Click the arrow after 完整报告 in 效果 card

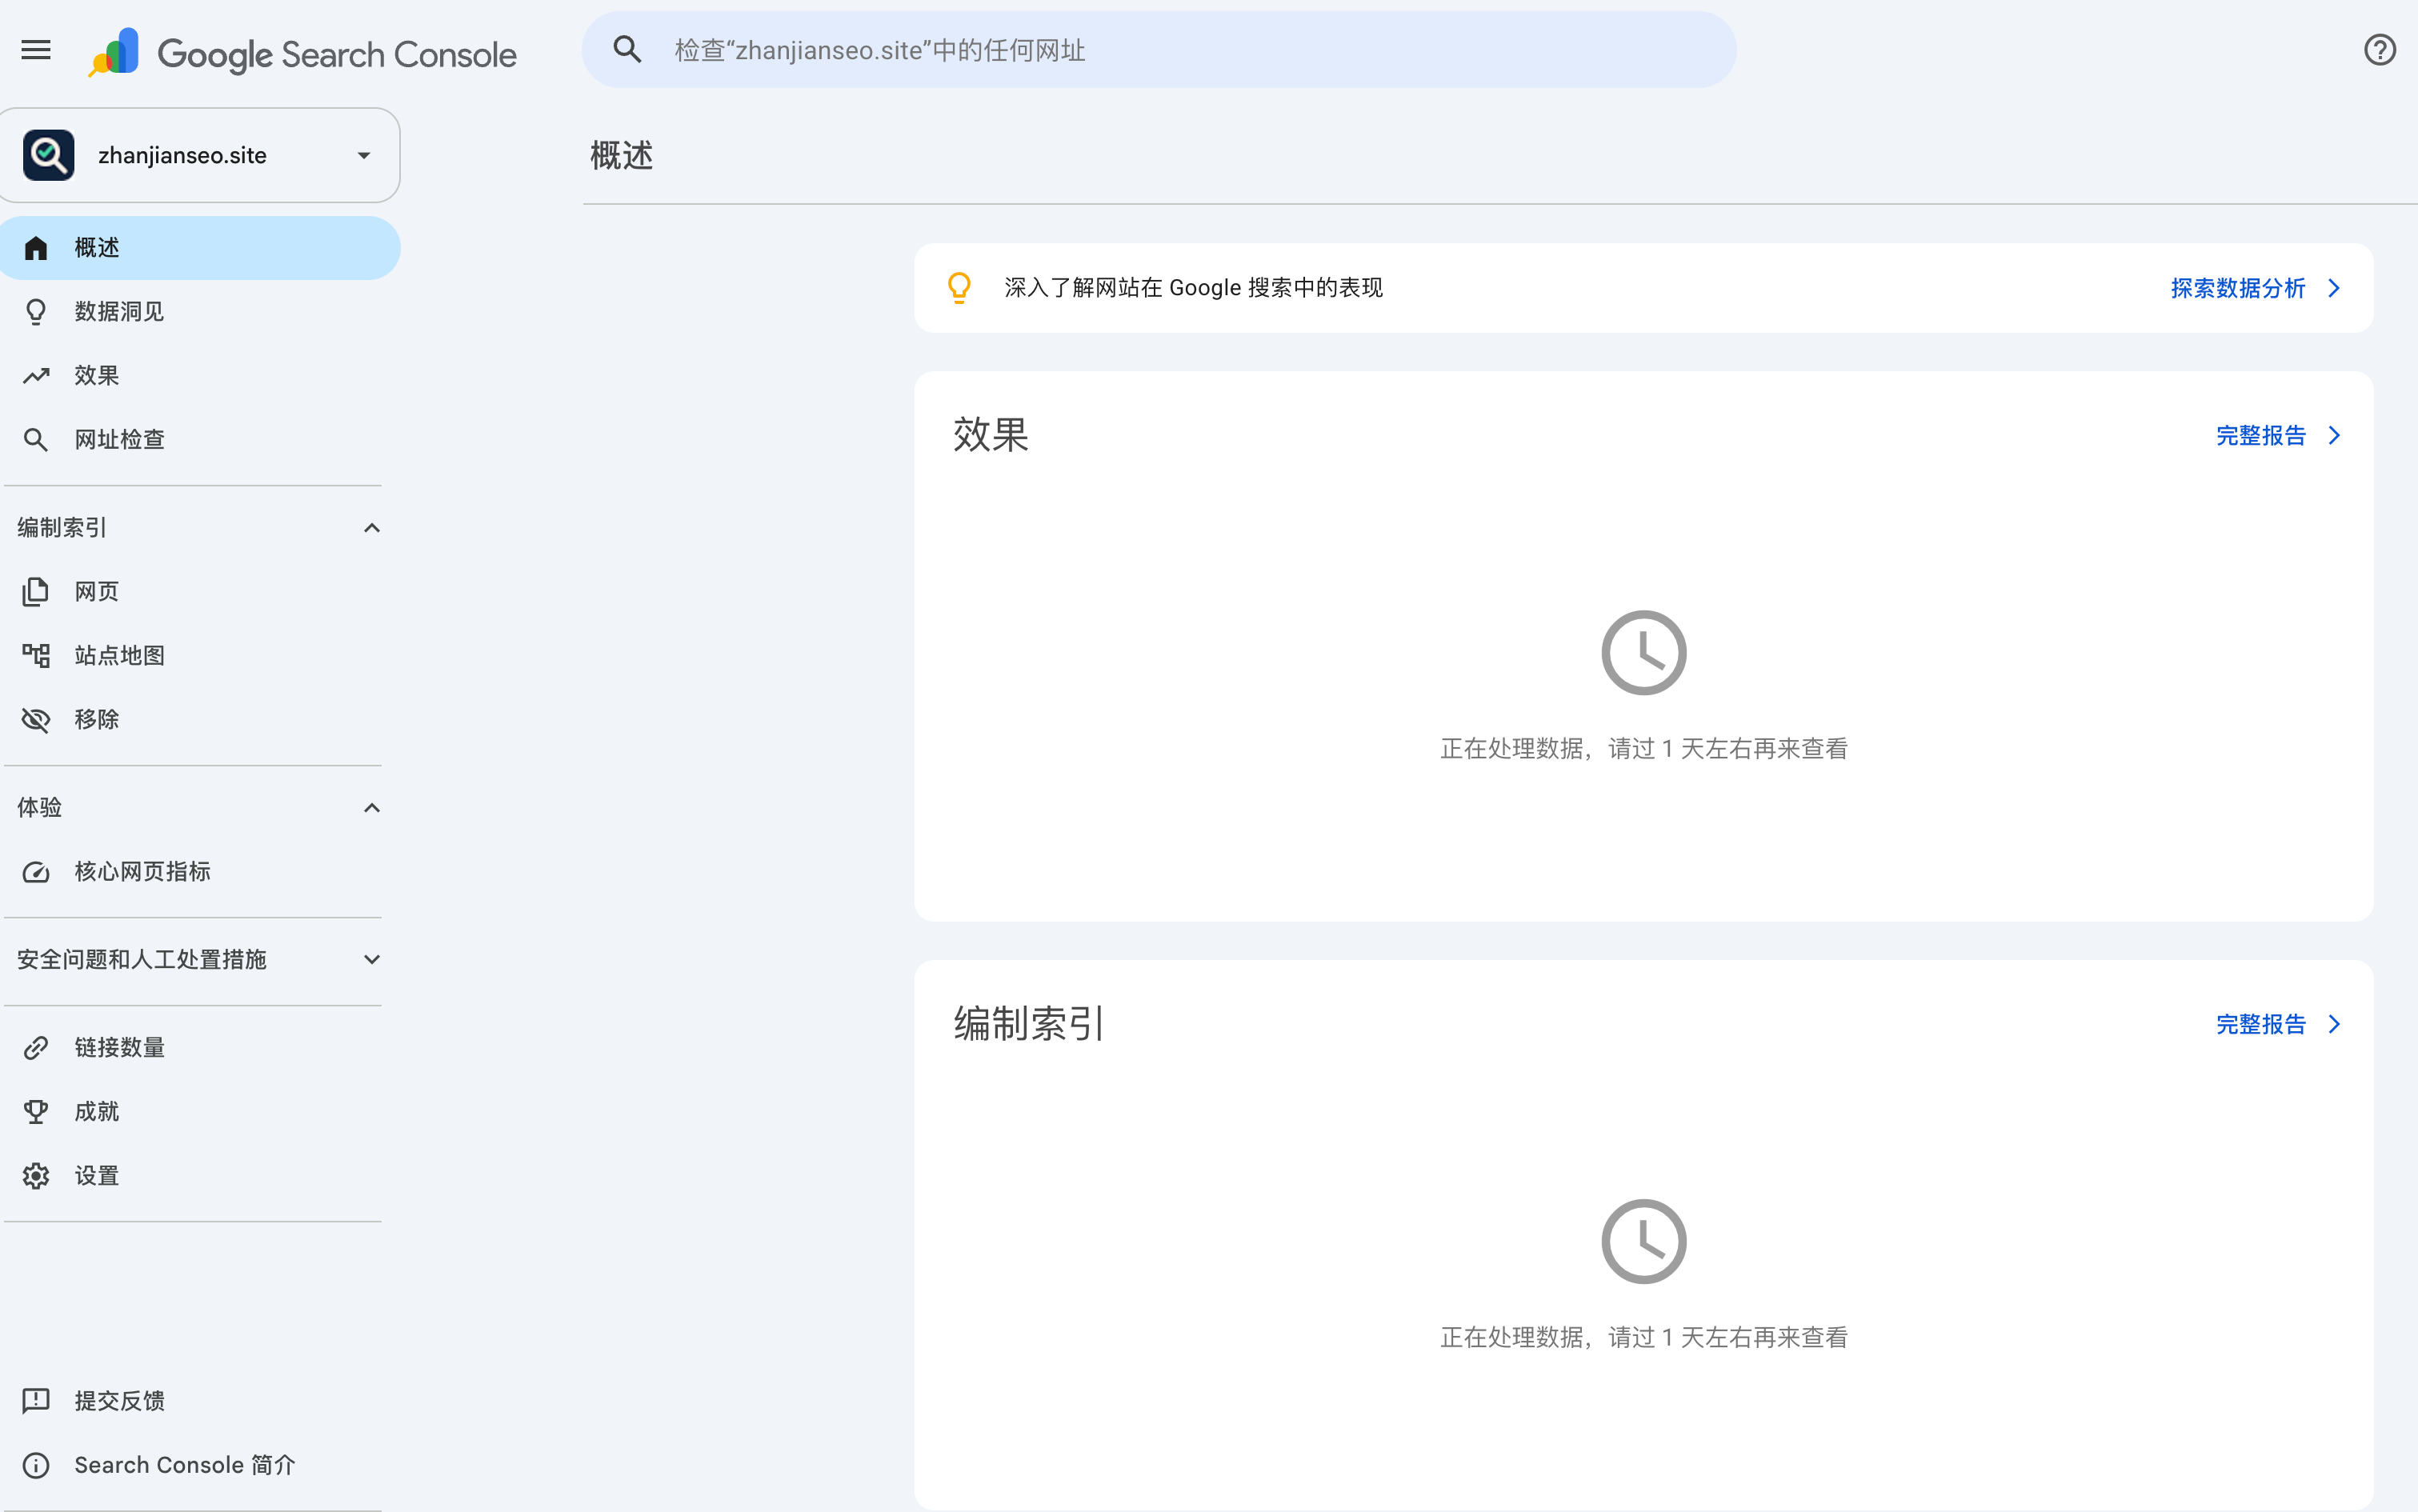tap(2334, 435)
